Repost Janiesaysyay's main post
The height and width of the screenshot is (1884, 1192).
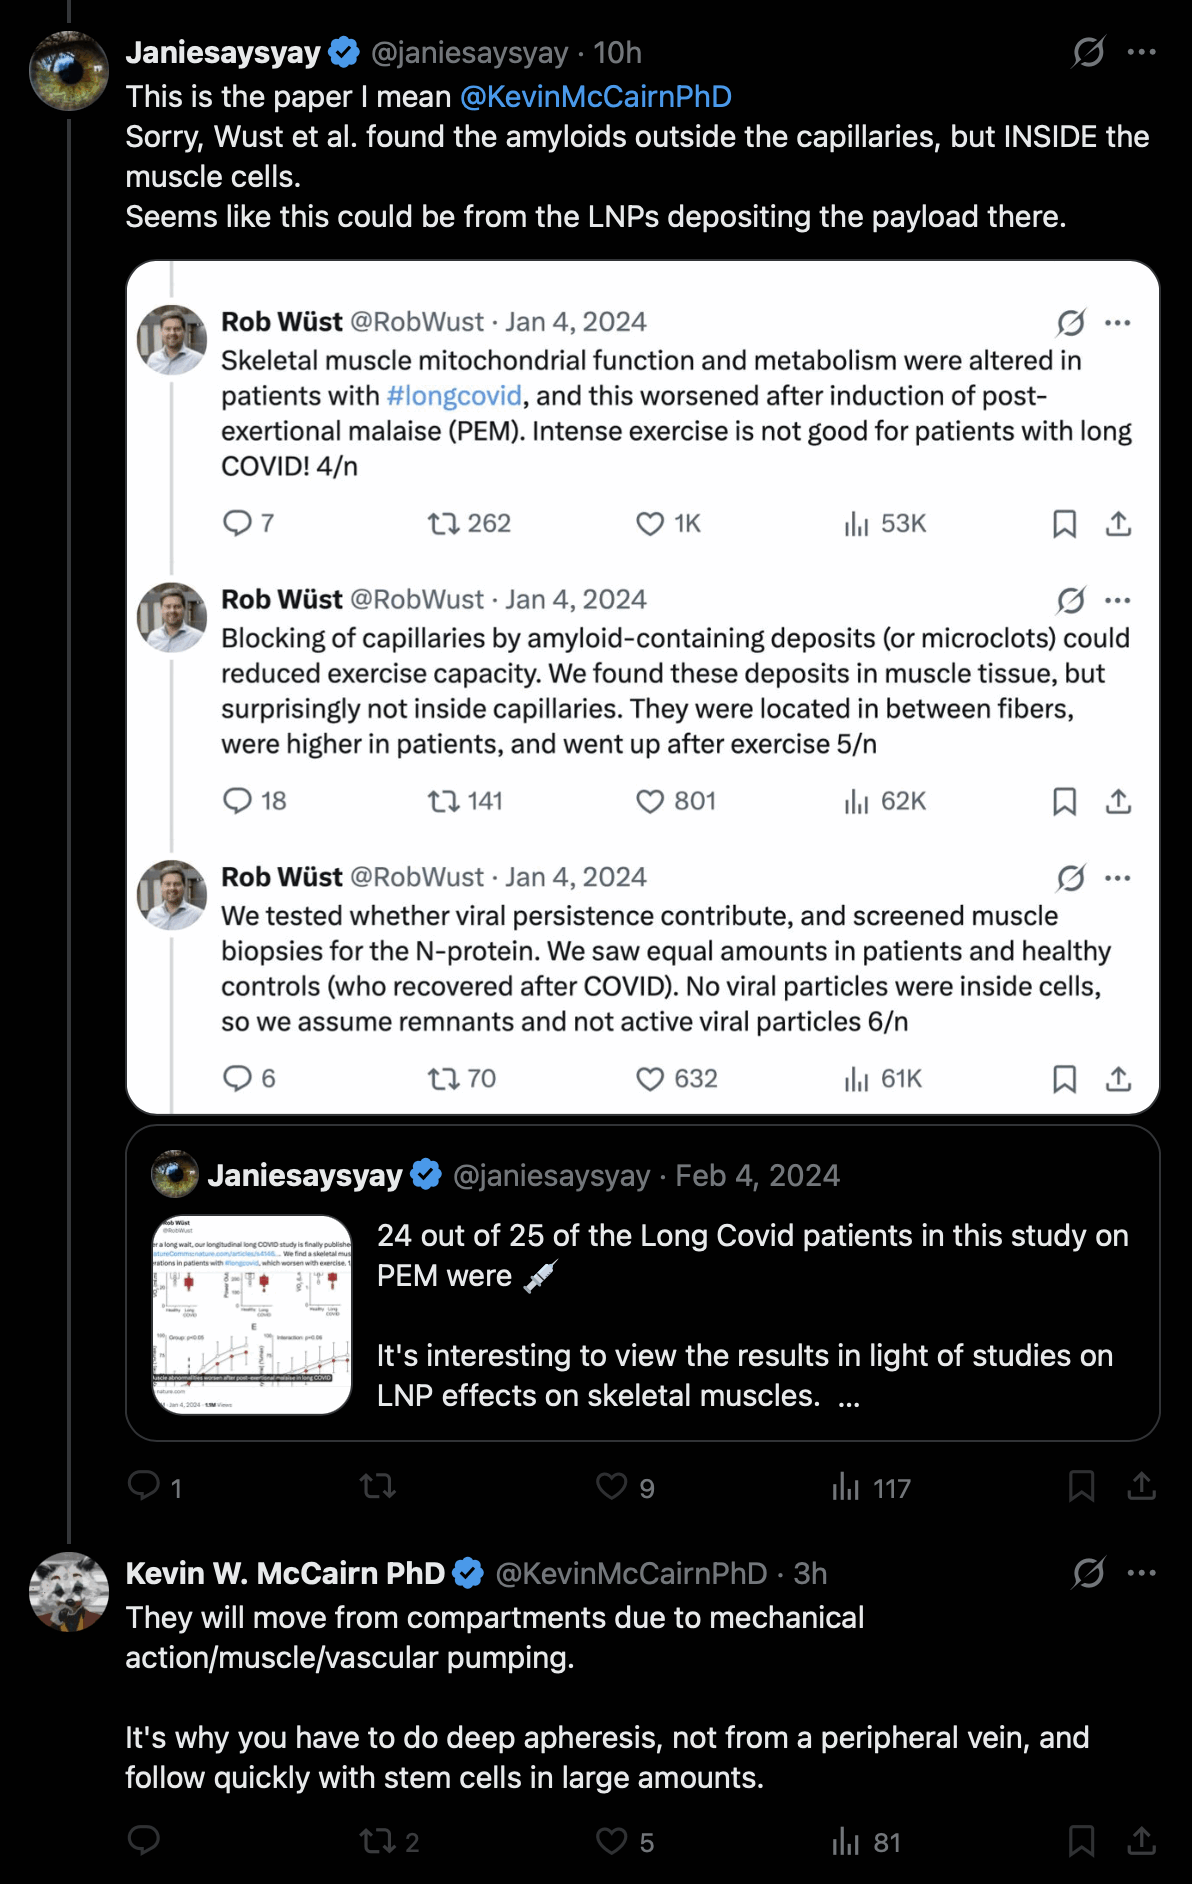coord(378,1487)
